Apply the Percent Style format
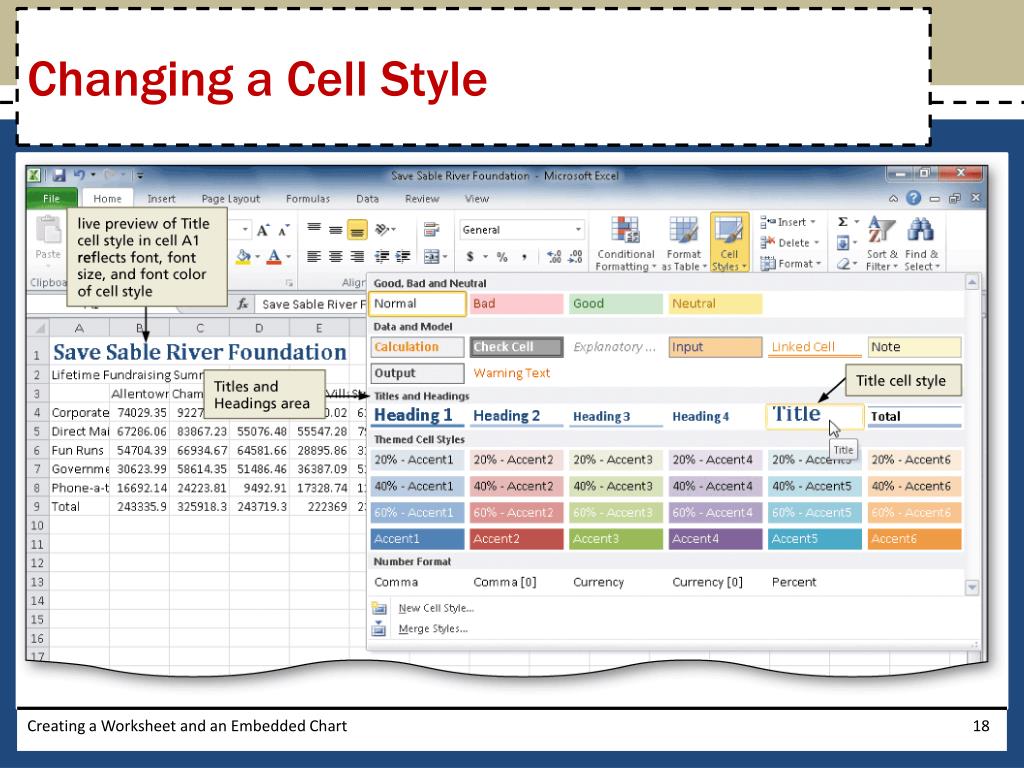 [502, 257]
